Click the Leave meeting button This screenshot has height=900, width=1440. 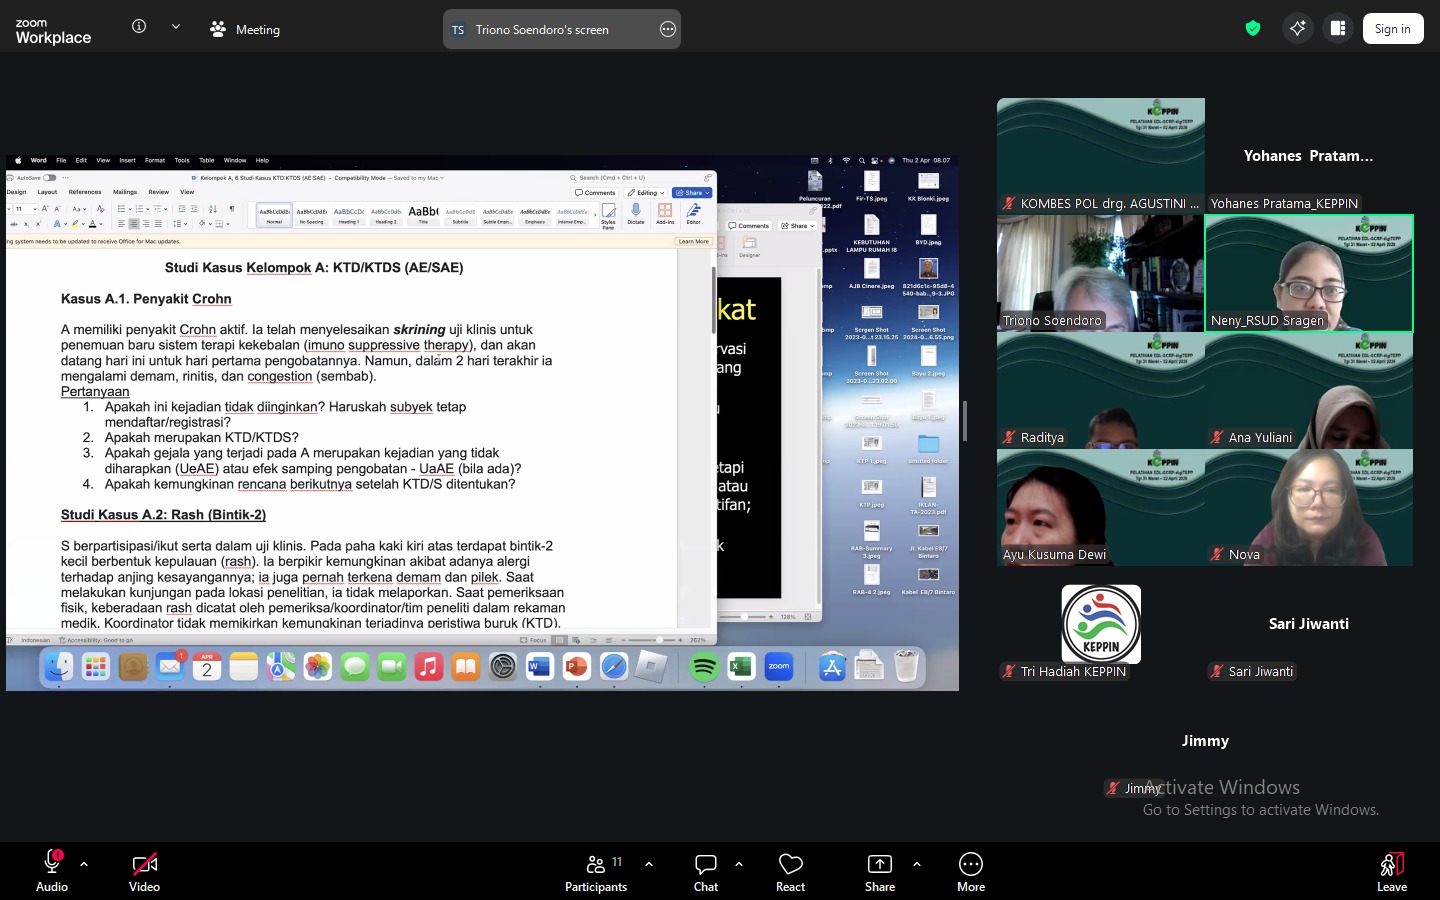1391,870
